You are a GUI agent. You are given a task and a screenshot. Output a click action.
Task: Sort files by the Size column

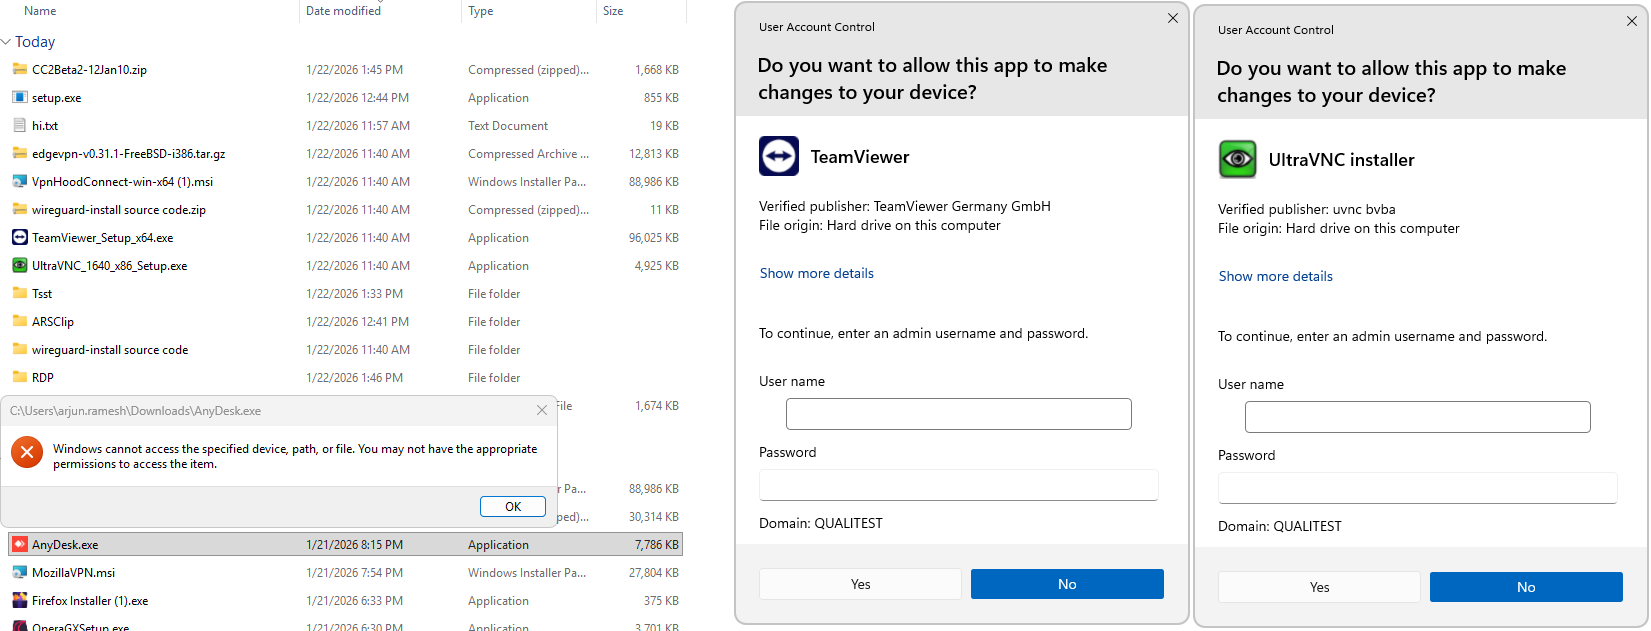613,11
